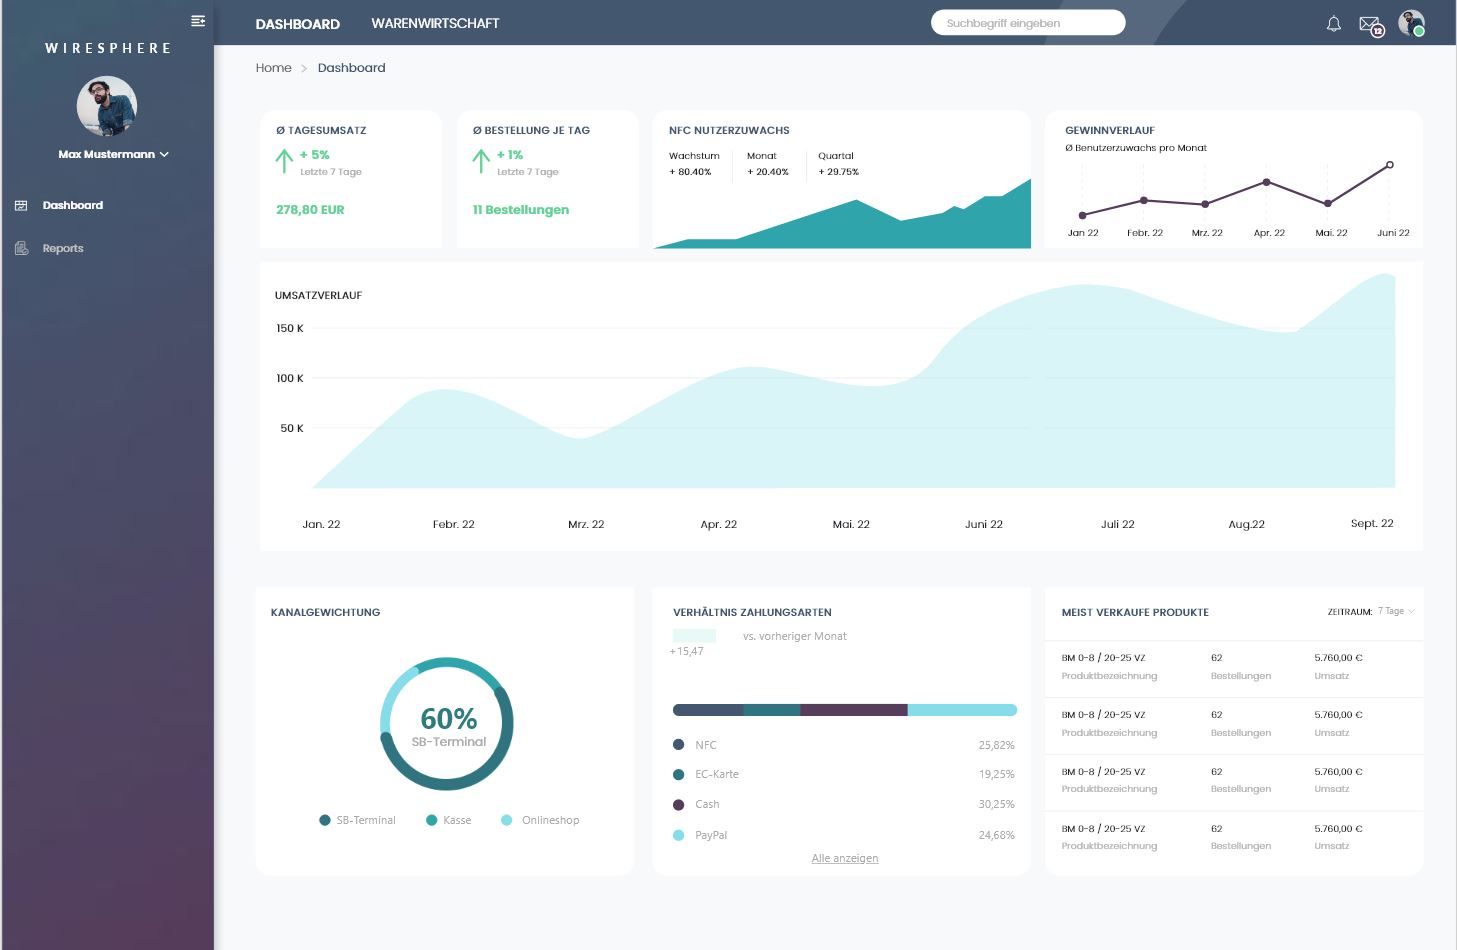This screenshot has height=950, width=1457.
Task: Click the Cash color dot in payment legend
Action: [x=679, y=805]
